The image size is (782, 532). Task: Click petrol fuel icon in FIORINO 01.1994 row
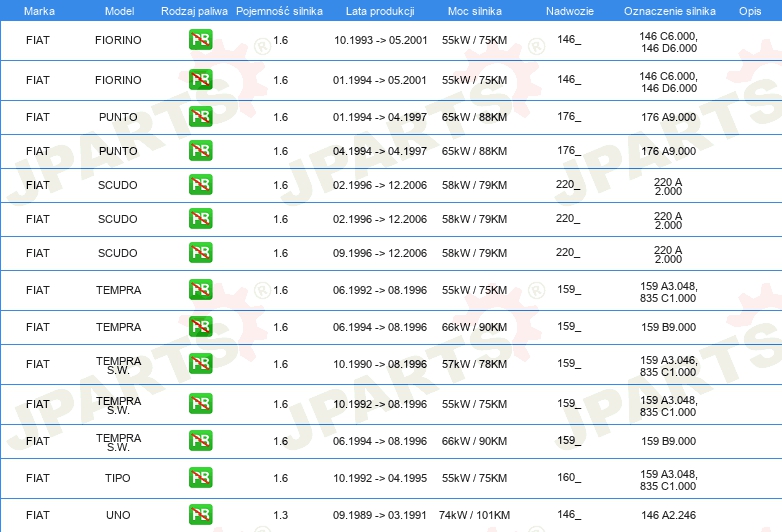click(200, 79)
